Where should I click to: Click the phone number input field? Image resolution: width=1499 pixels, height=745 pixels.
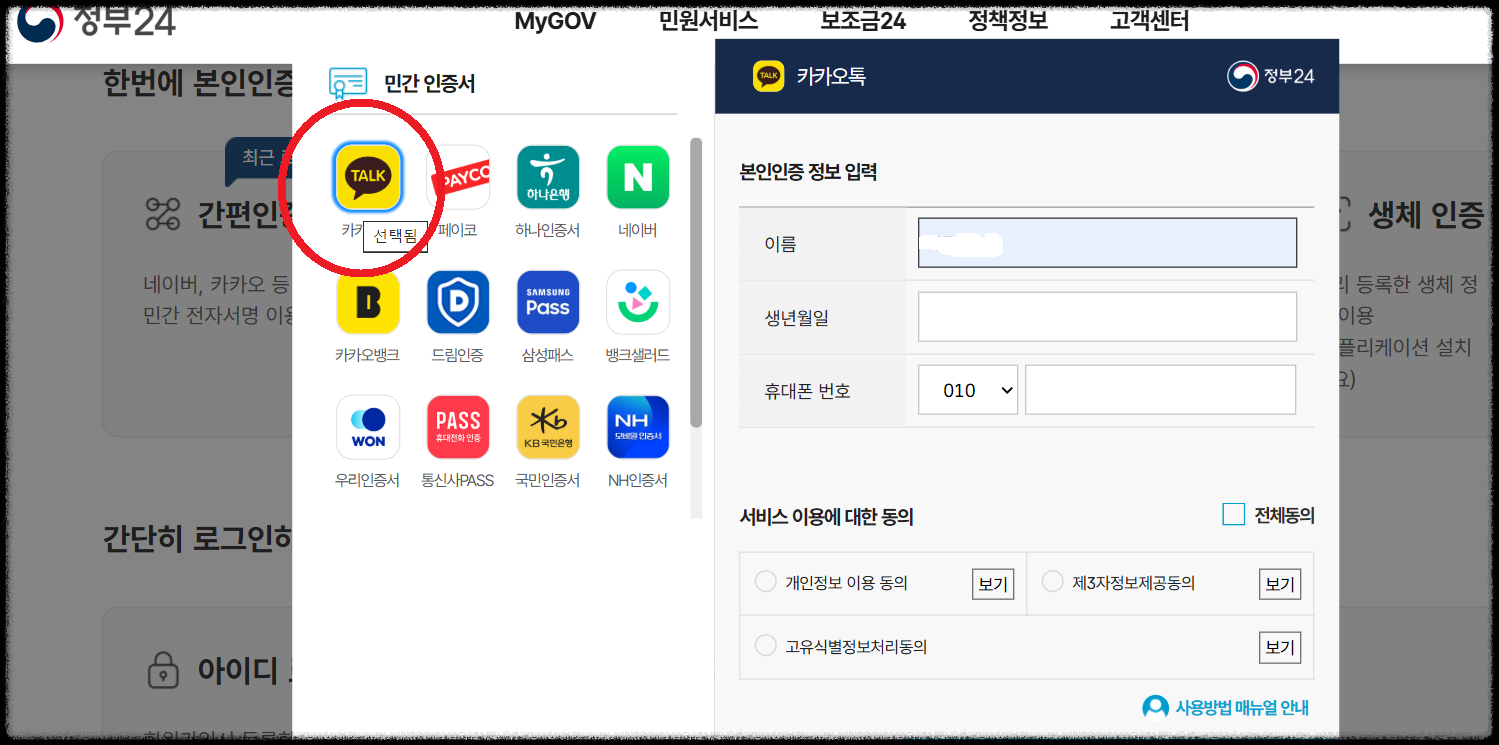(1160, 390)
